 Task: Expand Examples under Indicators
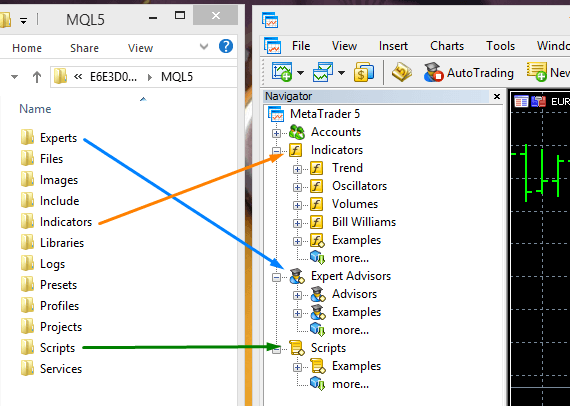[x=297, y=241]
